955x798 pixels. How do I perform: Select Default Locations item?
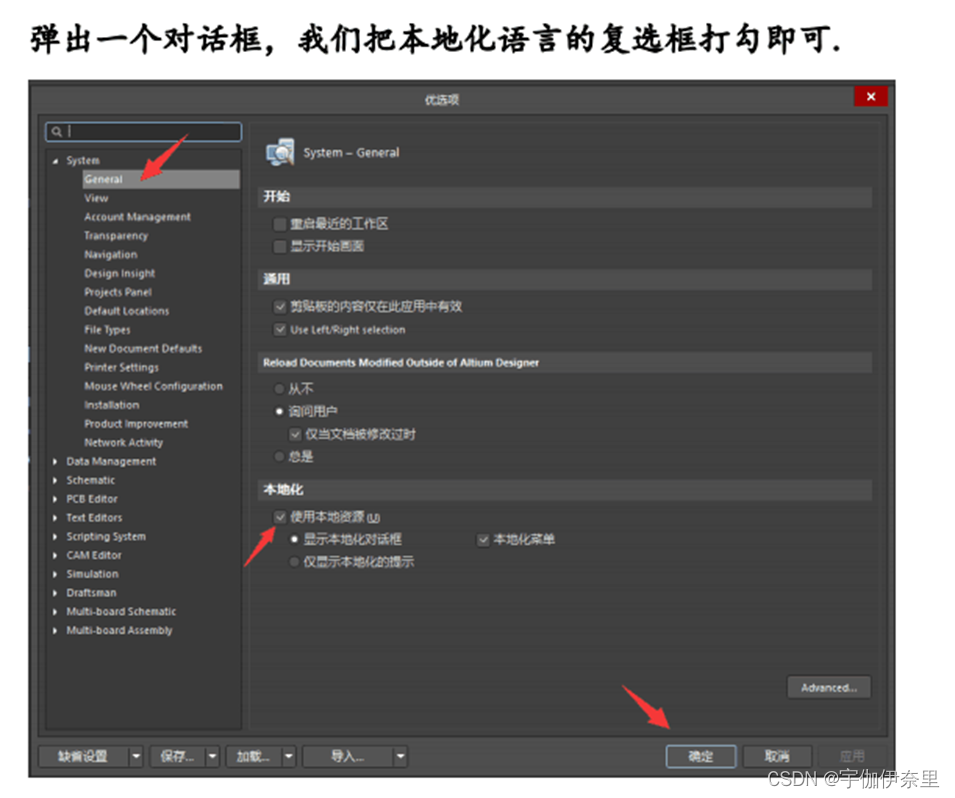pos(127,311)
